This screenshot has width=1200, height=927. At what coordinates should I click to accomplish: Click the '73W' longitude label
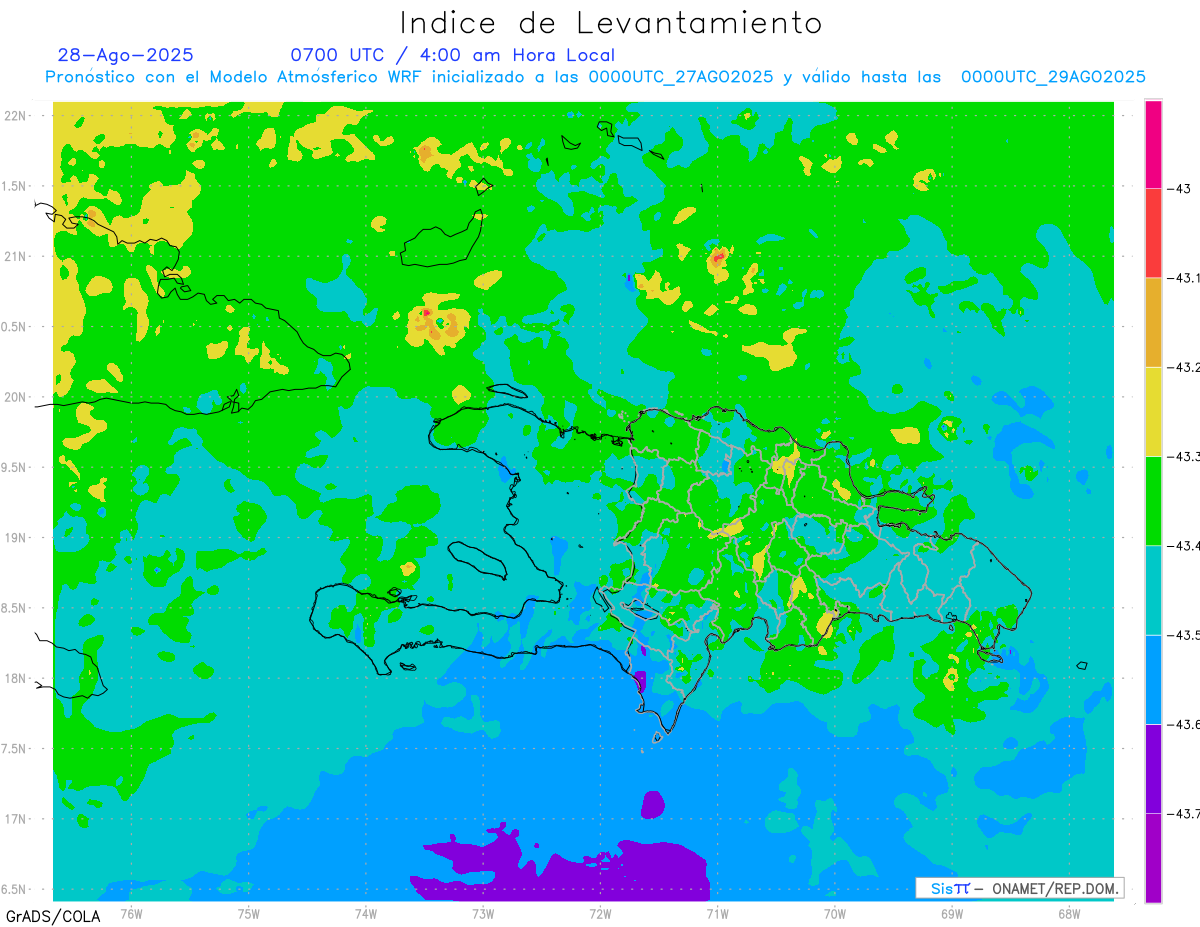click(x=483, y=914)
